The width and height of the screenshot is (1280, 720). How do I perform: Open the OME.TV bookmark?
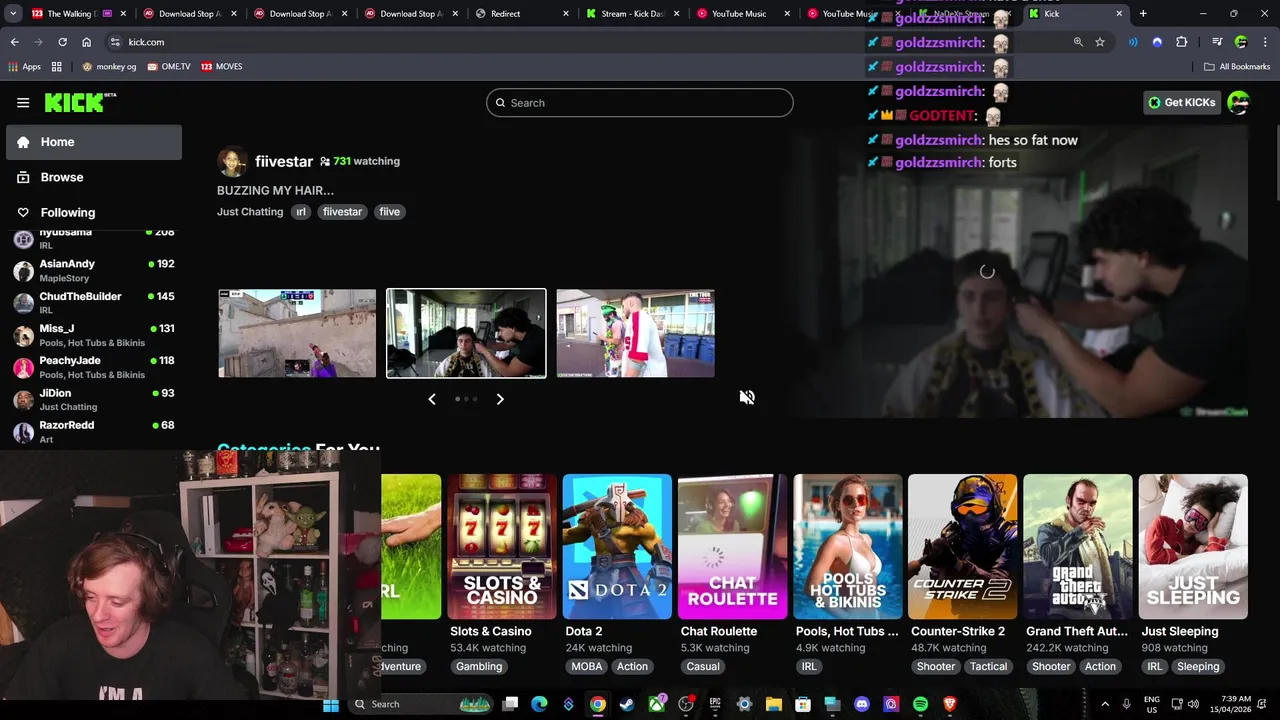click(168, 67)
